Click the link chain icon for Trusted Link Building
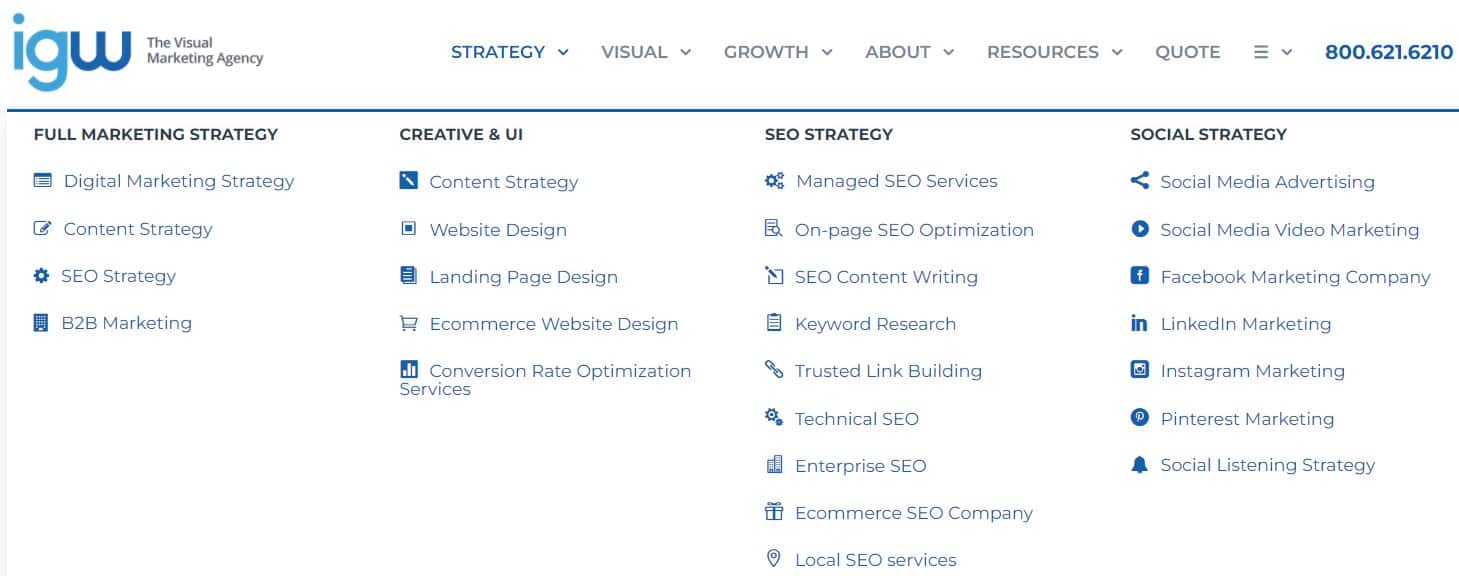The image size is (1459, 576). point(772,370)
